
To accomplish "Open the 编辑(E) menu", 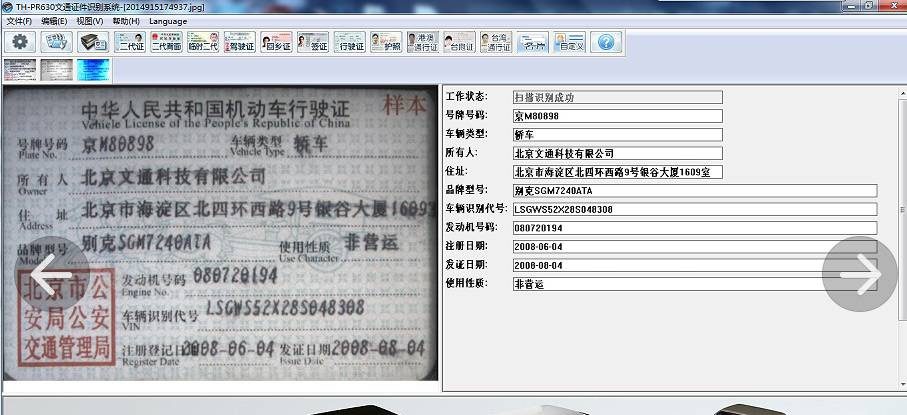I will click(54, 21).
